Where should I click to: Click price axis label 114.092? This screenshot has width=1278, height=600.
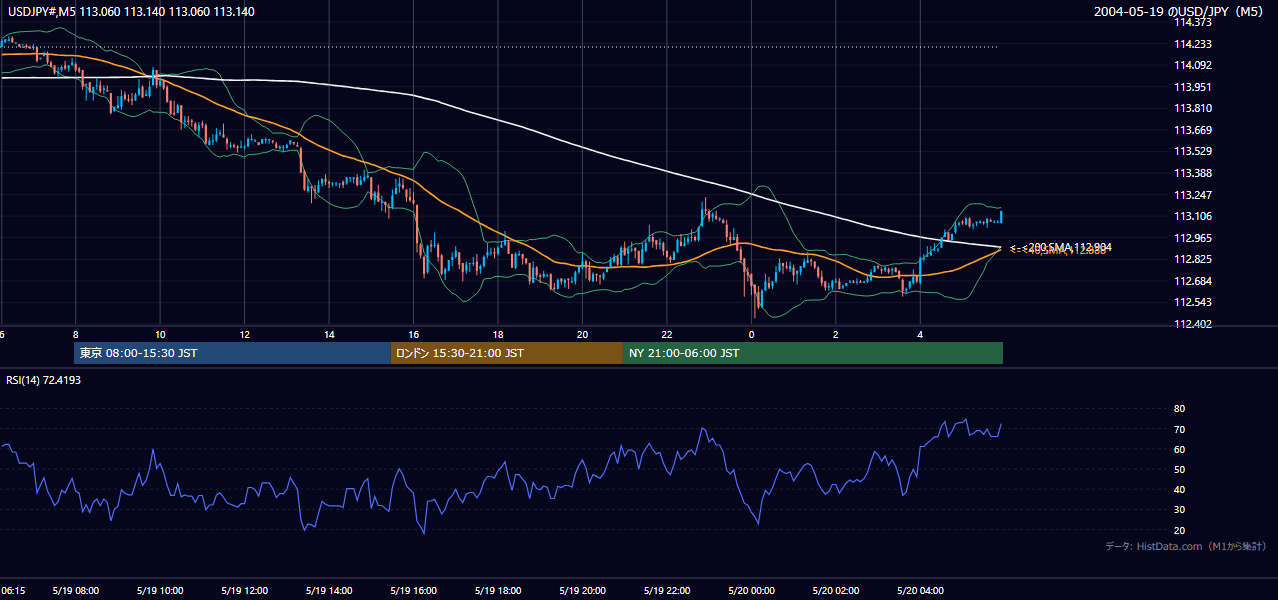1192,65
